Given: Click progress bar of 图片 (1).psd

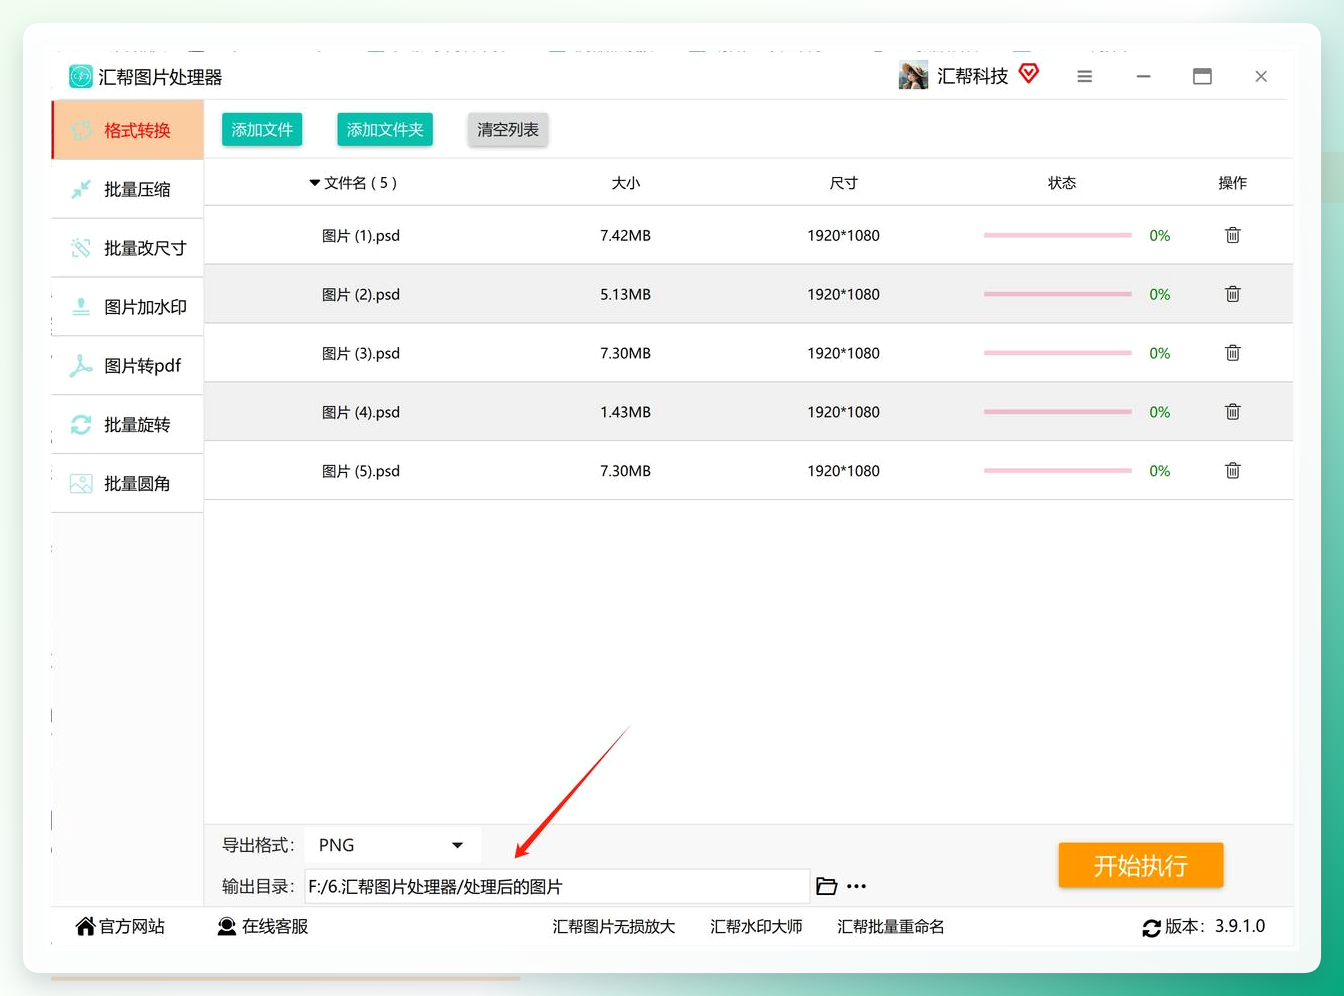Looking at the screenshot, I should [1058, 235].
